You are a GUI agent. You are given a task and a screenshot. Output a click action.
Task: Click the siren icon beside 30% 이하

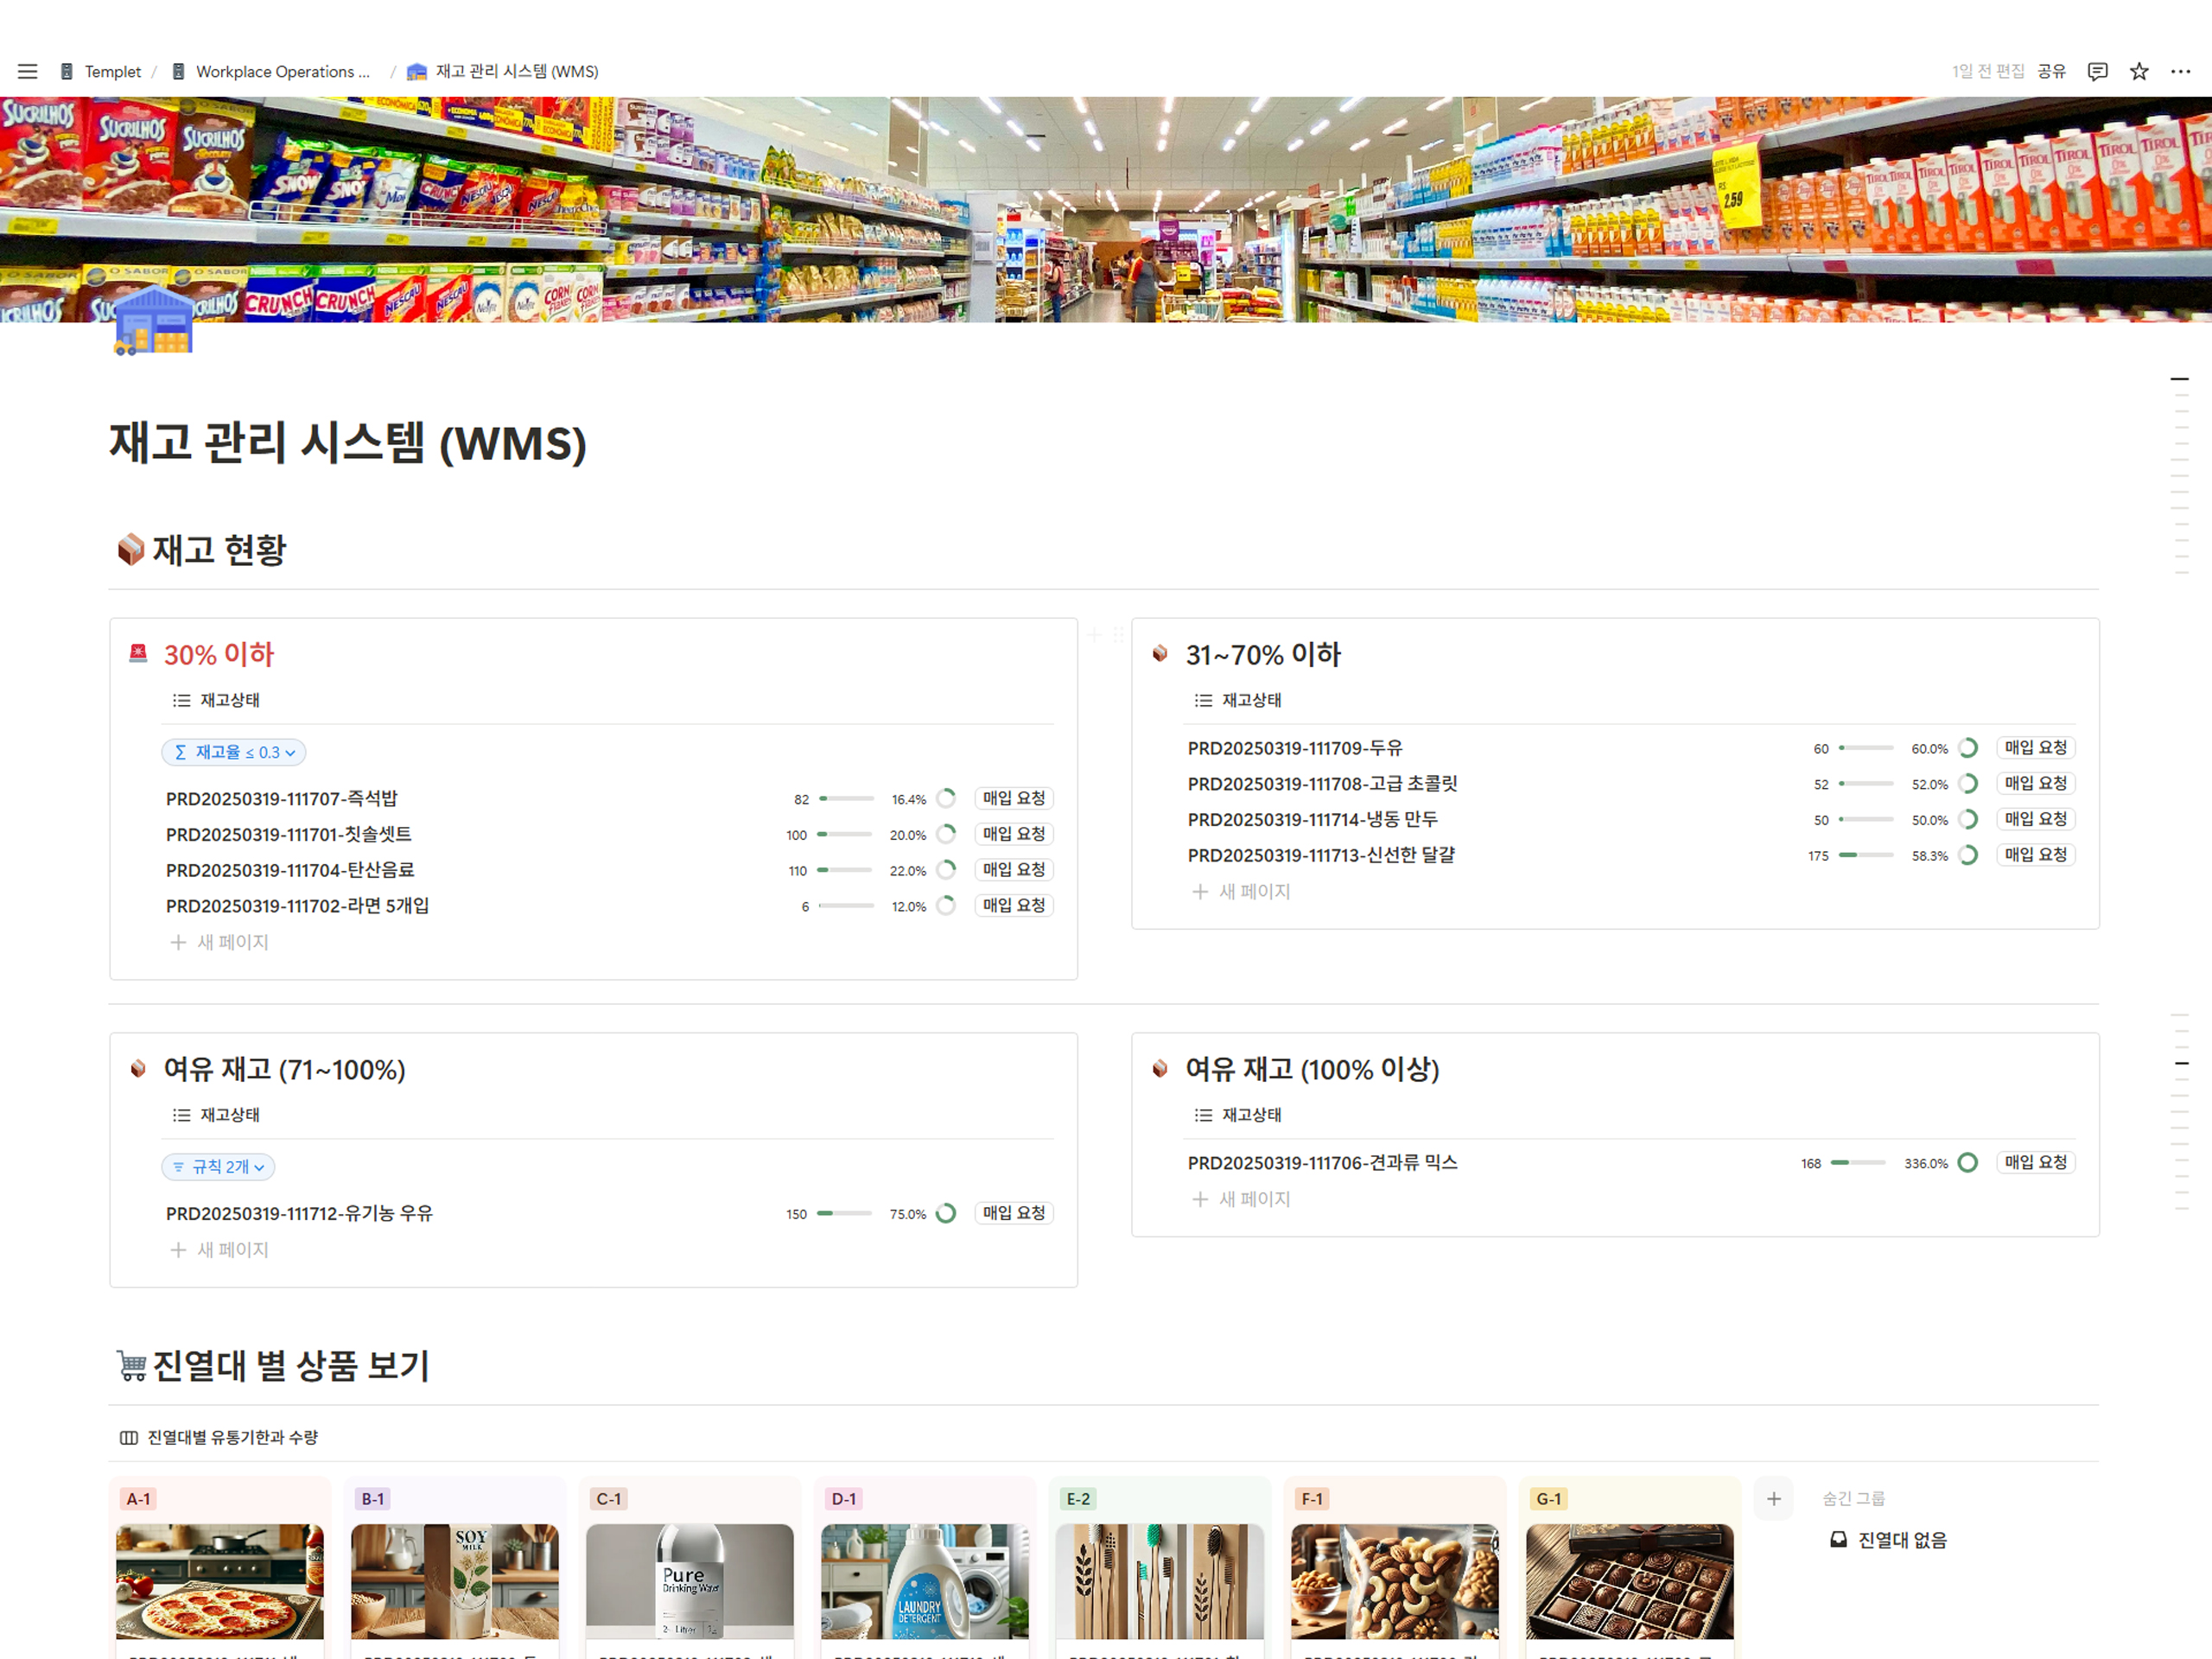tap(138, 654)
